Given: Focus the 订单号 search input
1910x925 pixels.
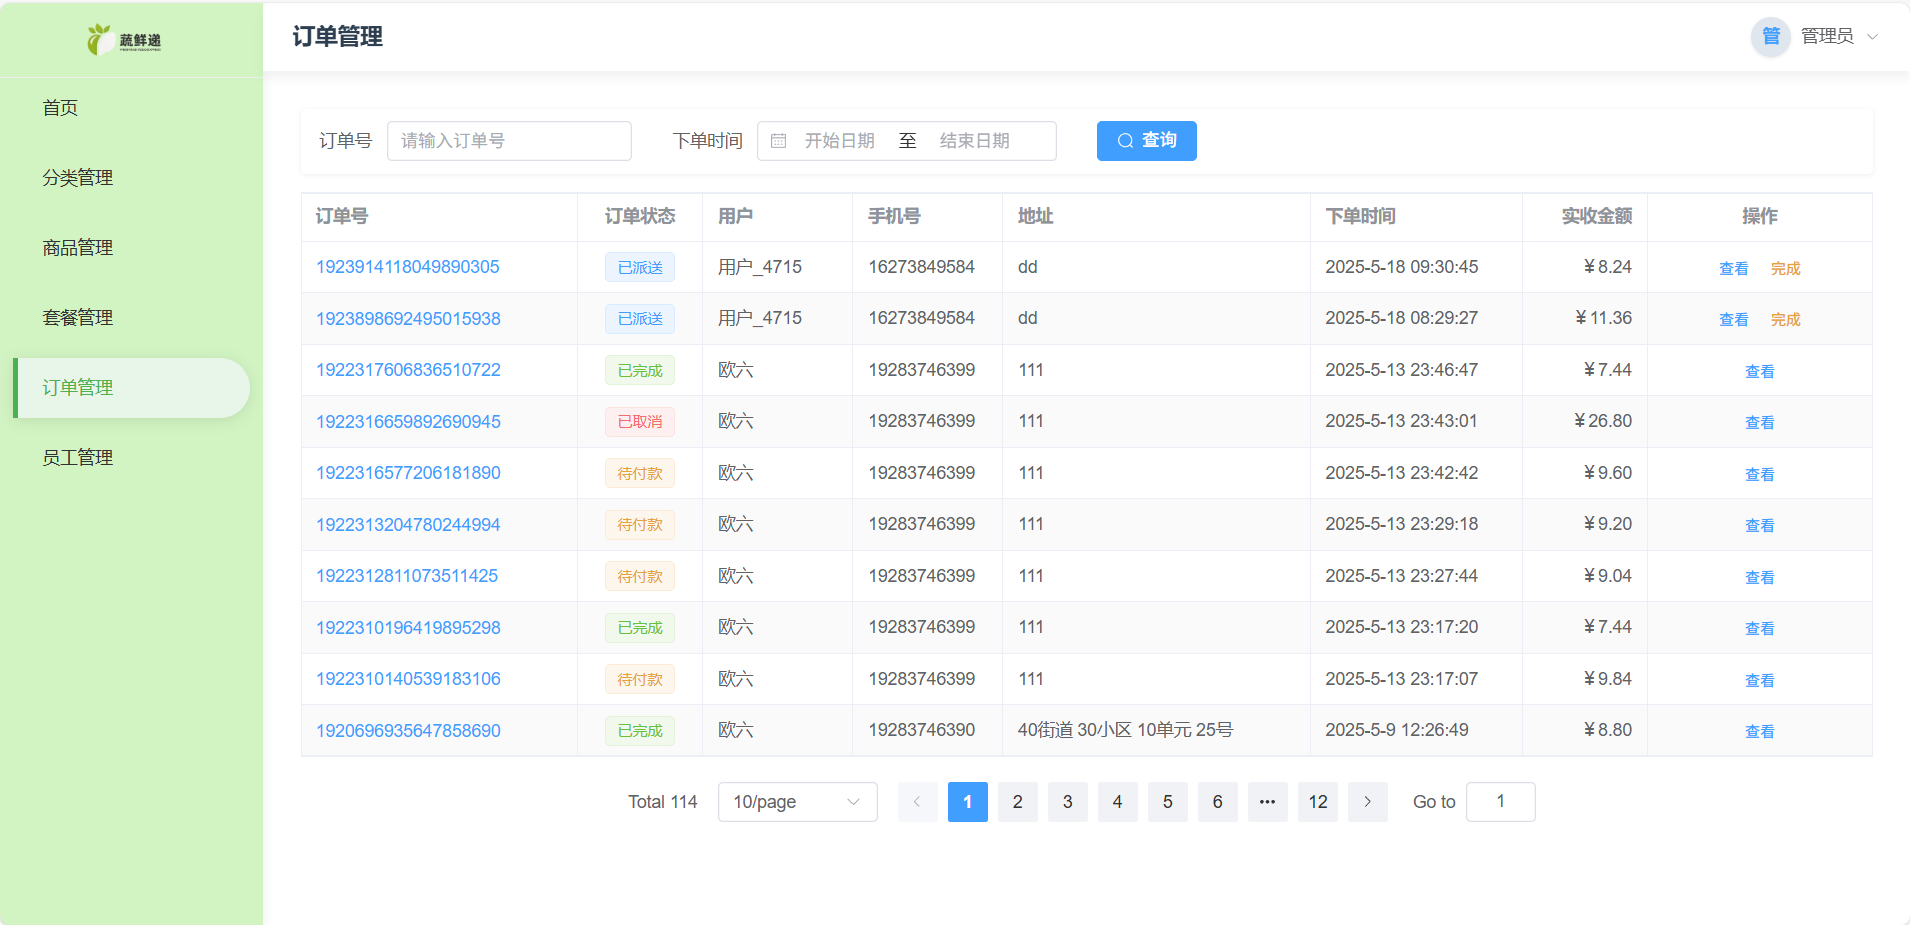Looking at the screenshot, I should [509, 141].
